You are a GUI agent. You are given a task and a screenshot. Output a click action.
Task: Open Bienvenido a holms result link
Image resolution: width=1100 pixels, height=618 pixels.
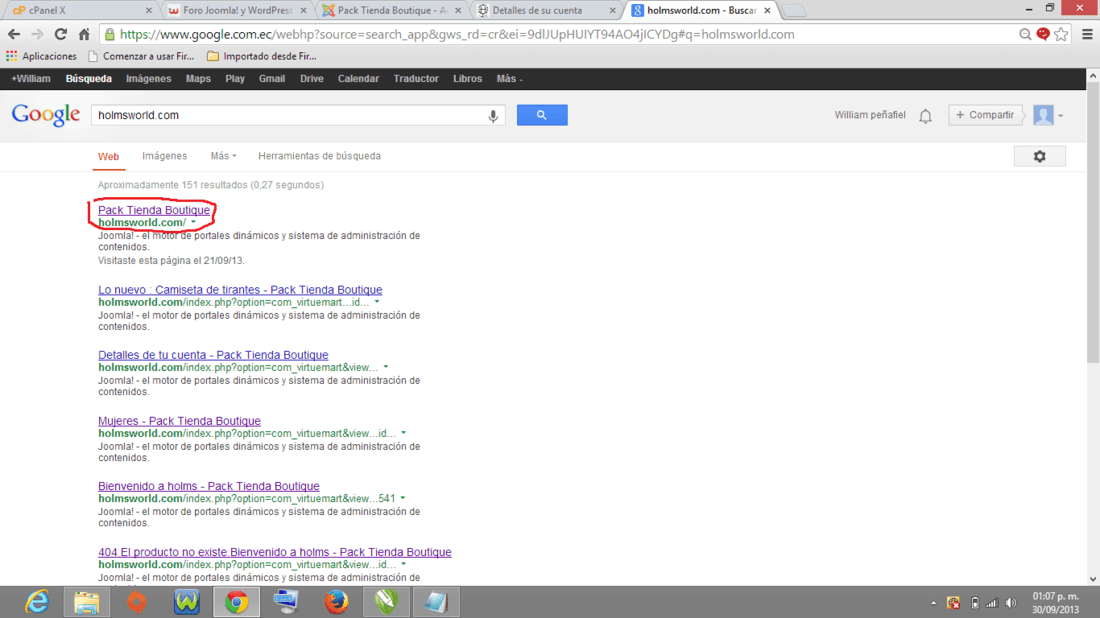pyautogui.click(x=208, y=486)
